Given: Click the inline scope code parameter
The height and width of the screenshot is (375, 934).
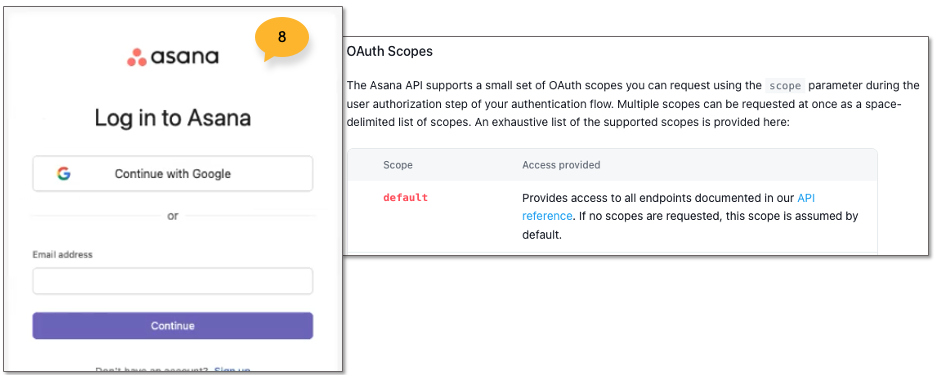Looking at the screenshot, I should pos(785,86).
